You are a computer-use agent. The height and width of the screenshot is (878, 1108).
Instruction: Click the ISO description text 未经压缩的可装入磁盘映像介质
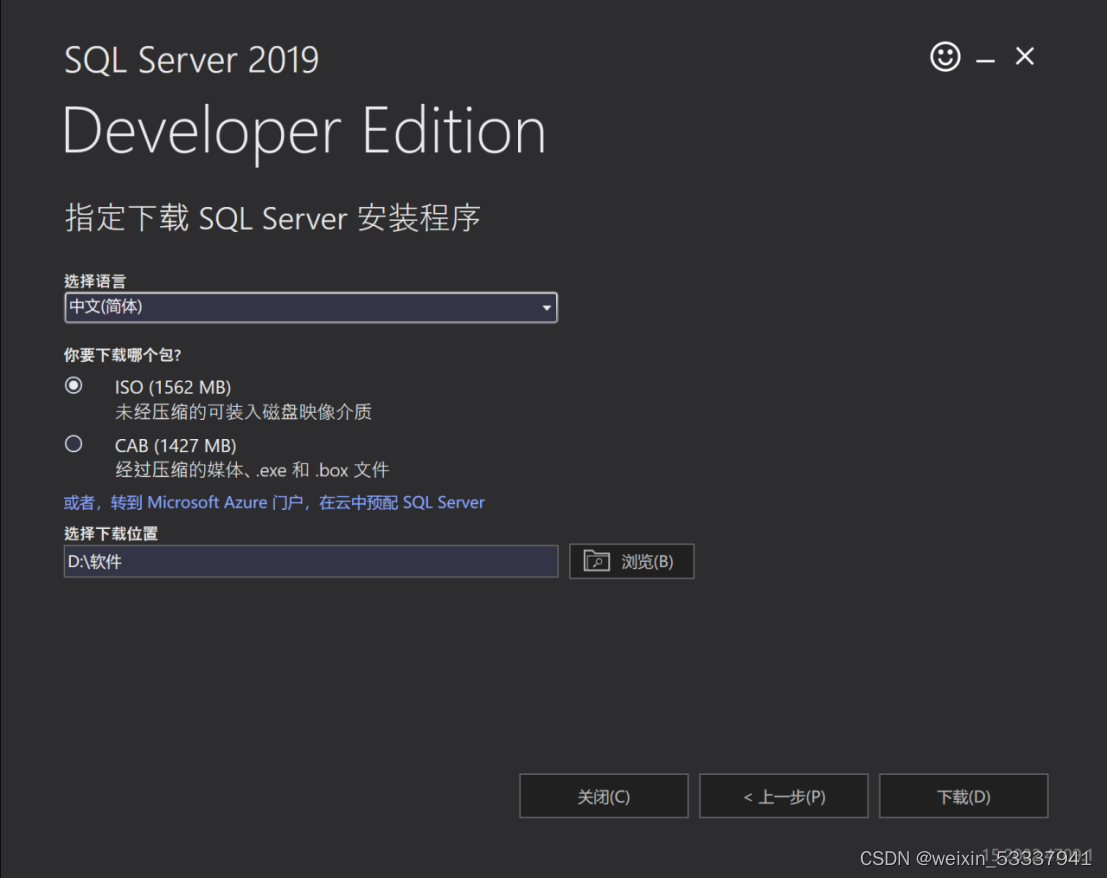tap(244, 412)
